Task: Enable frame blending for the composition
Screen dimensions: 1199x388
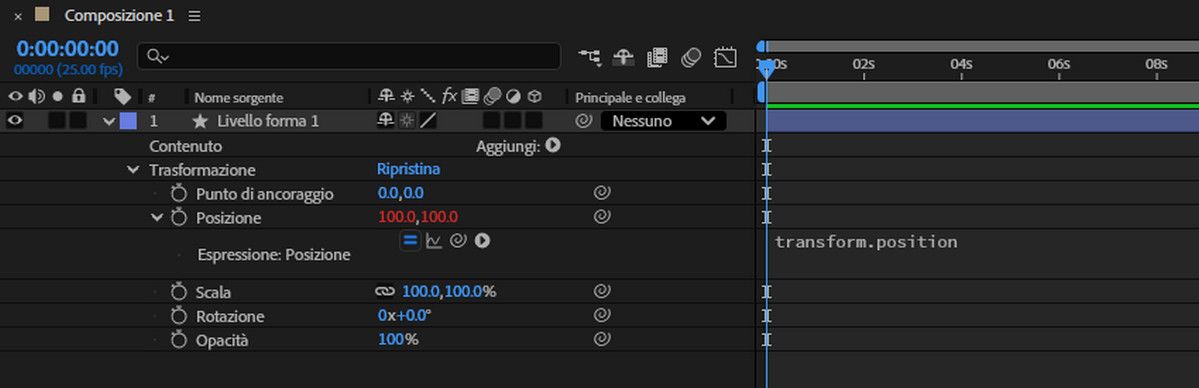Action: 658,57
